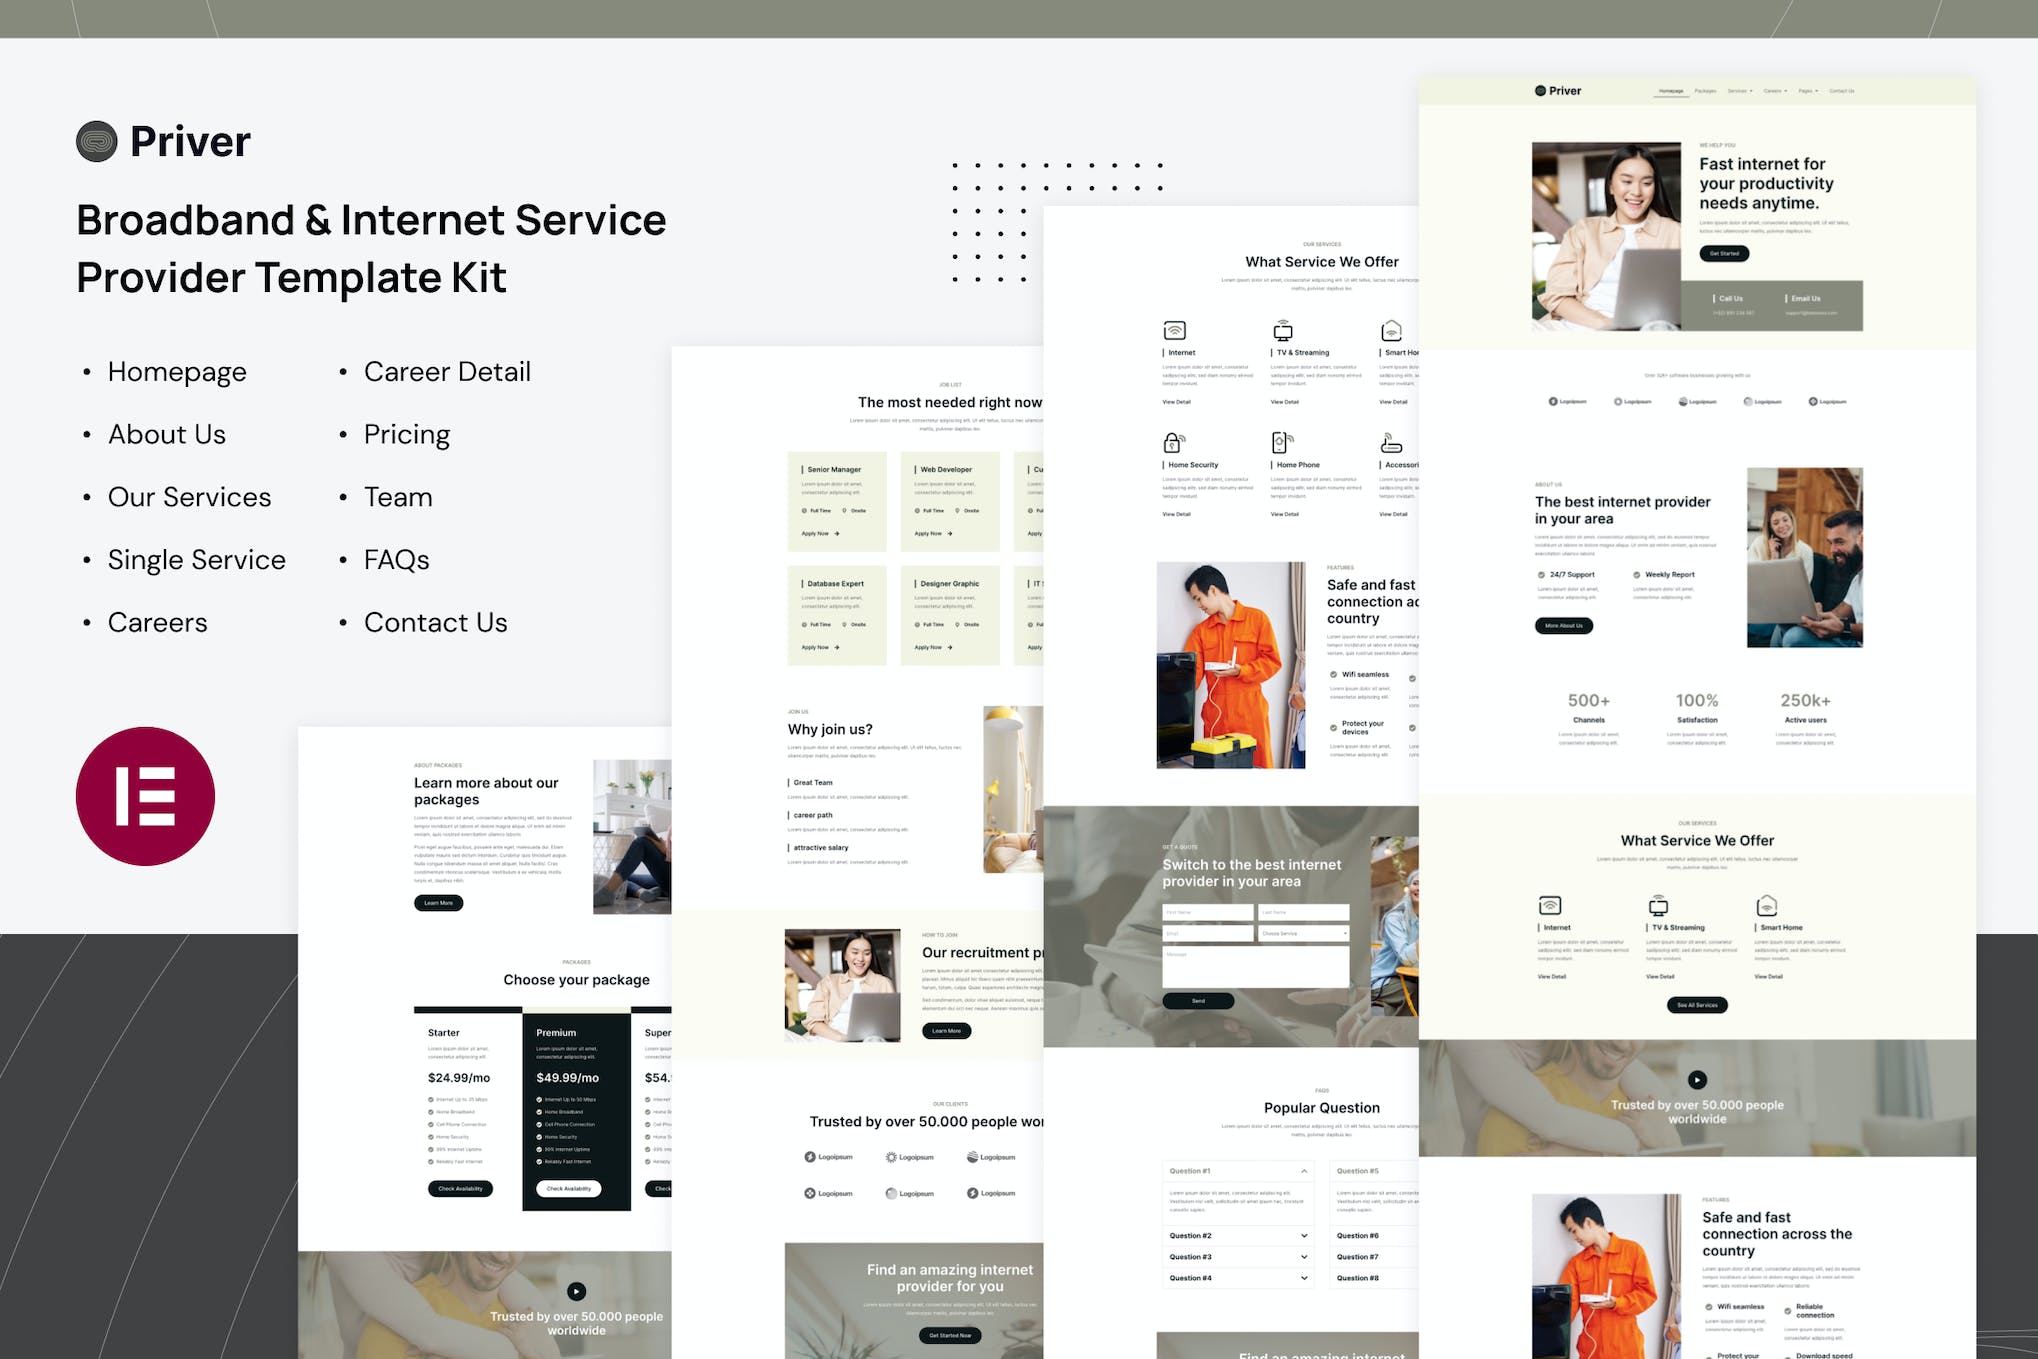Click the Elementor logo badge

pyautogui.click(x=146, y=793)
